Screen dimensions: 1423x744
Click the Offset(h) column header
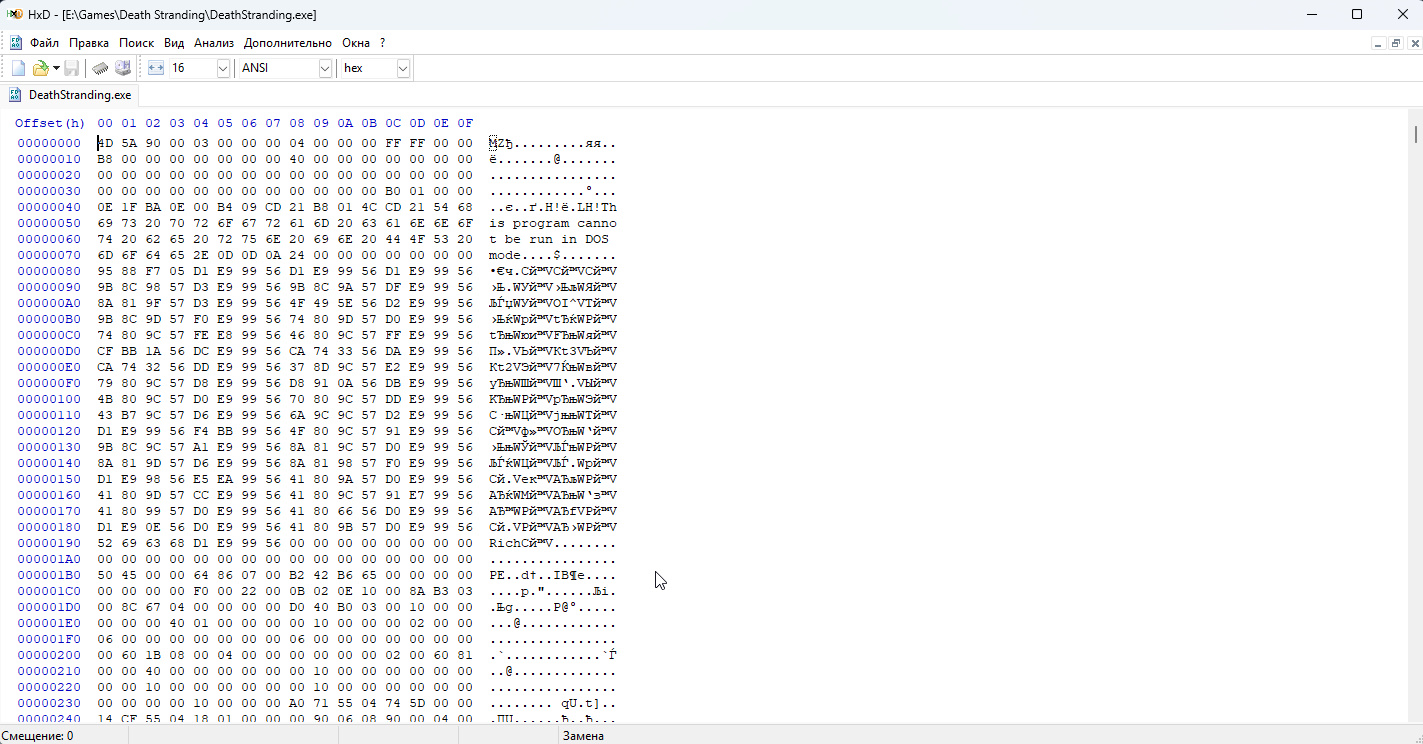[50, 123]
